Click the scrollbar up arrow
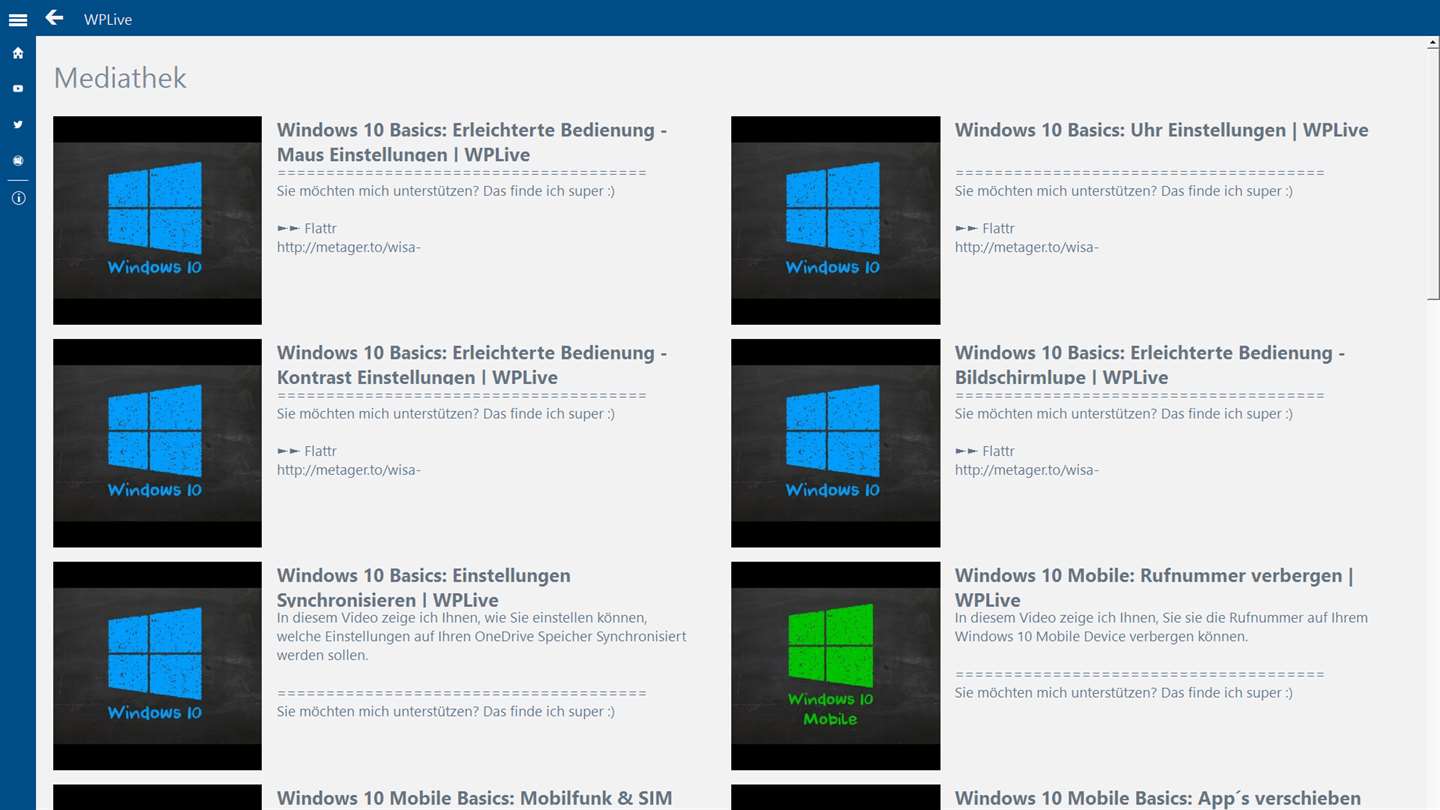This screenshot has height=810, width=1440. coord(1433,43)
